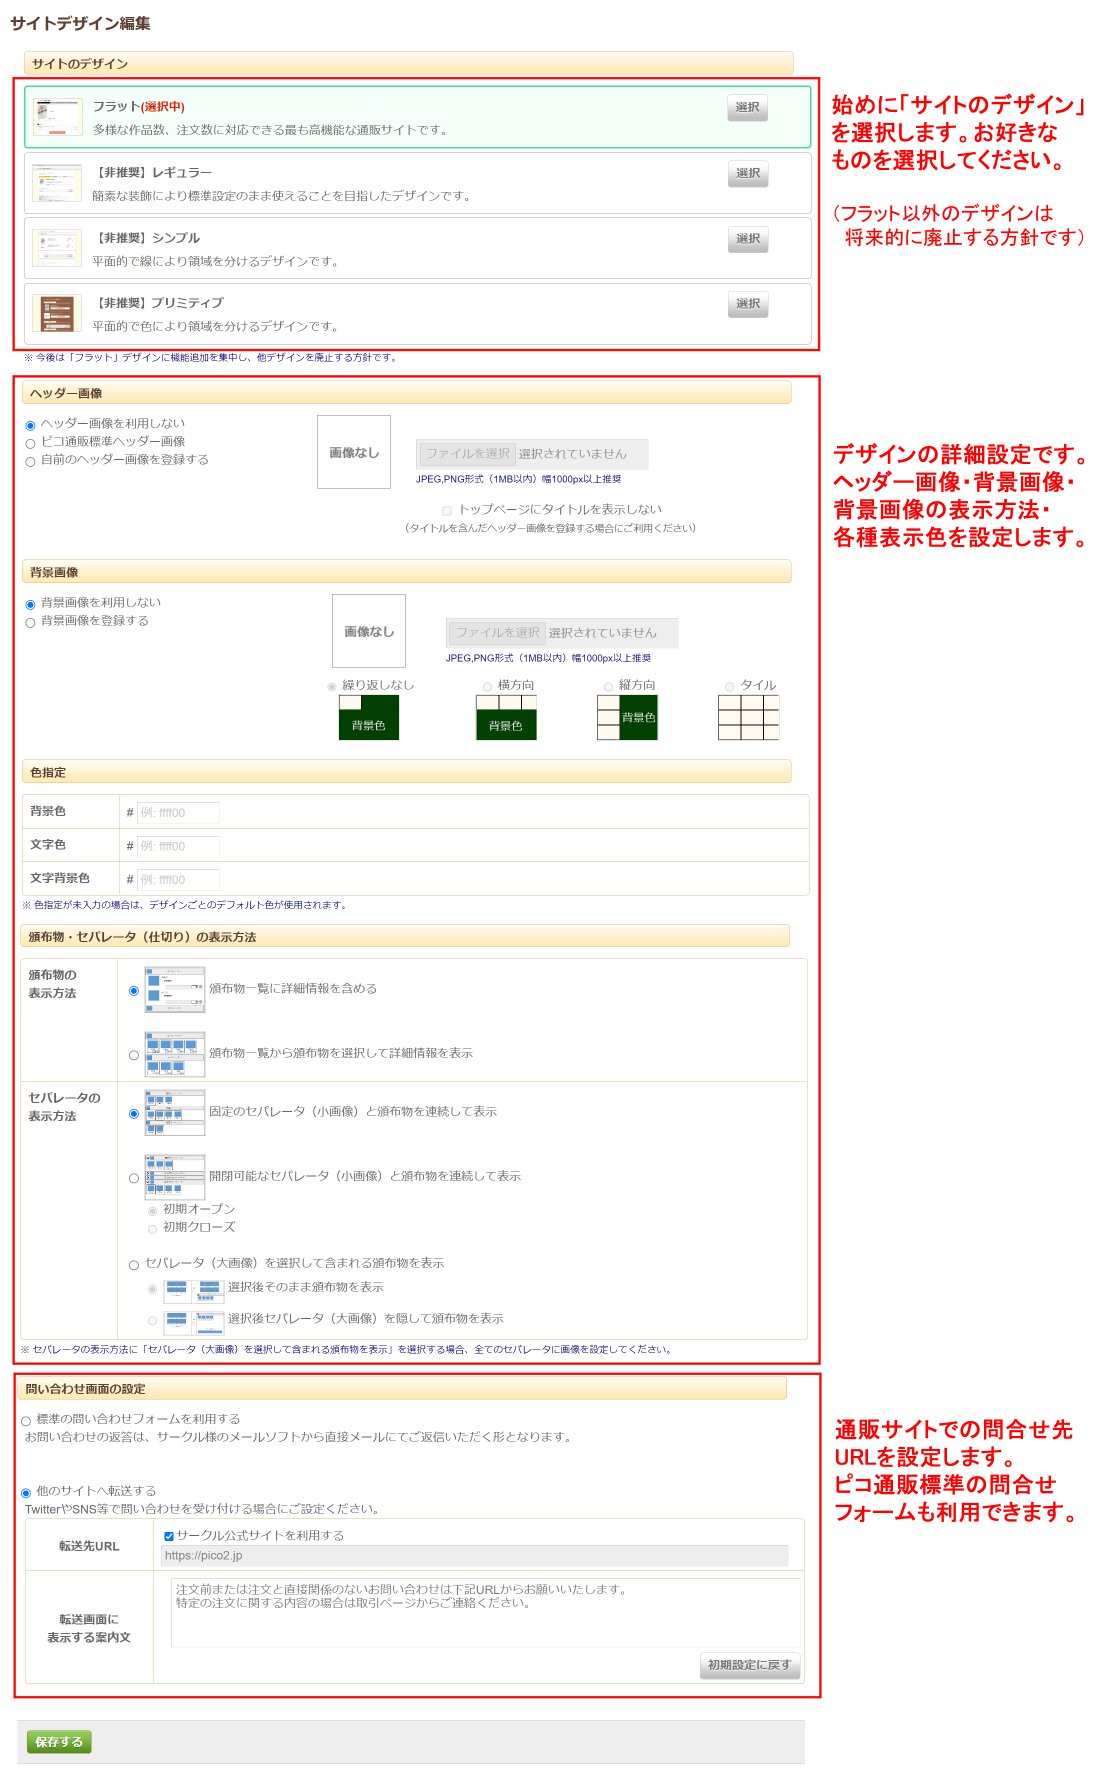Screen dimensions: 1100x1779
Task: Click the list-with-details layout icon
Action: [x=175, y=990]
